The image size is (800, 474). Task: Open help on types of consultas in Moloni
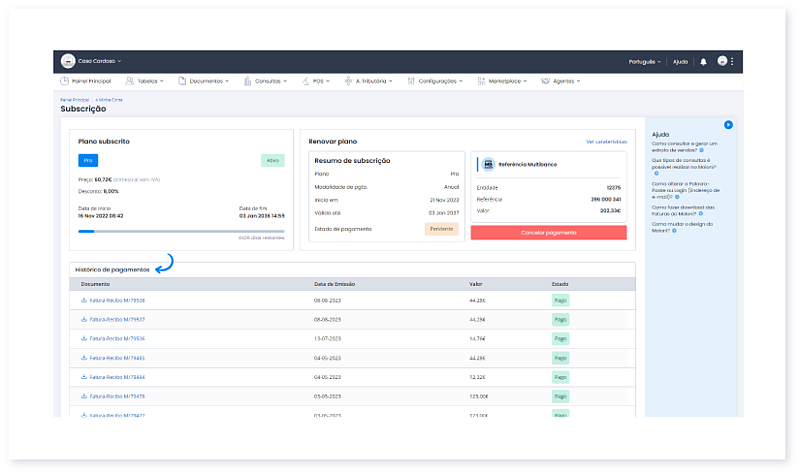(683, 167)
